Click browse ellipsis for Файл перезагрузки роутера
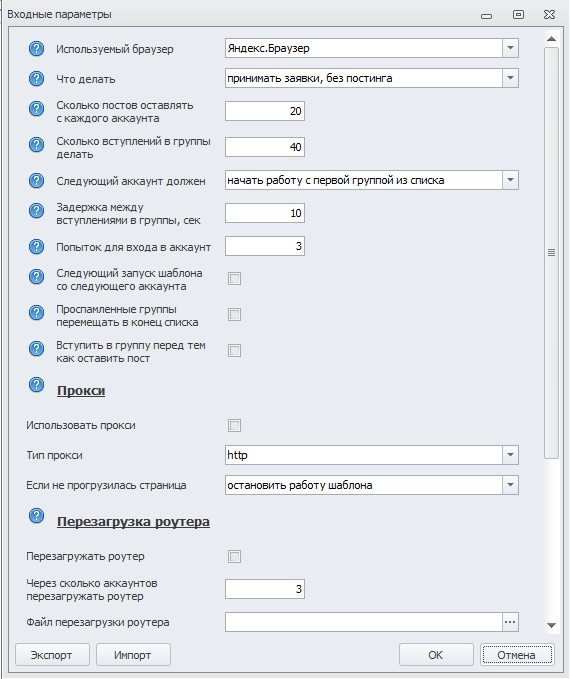The width and height of the screenshot is (570, 679). 510,622
